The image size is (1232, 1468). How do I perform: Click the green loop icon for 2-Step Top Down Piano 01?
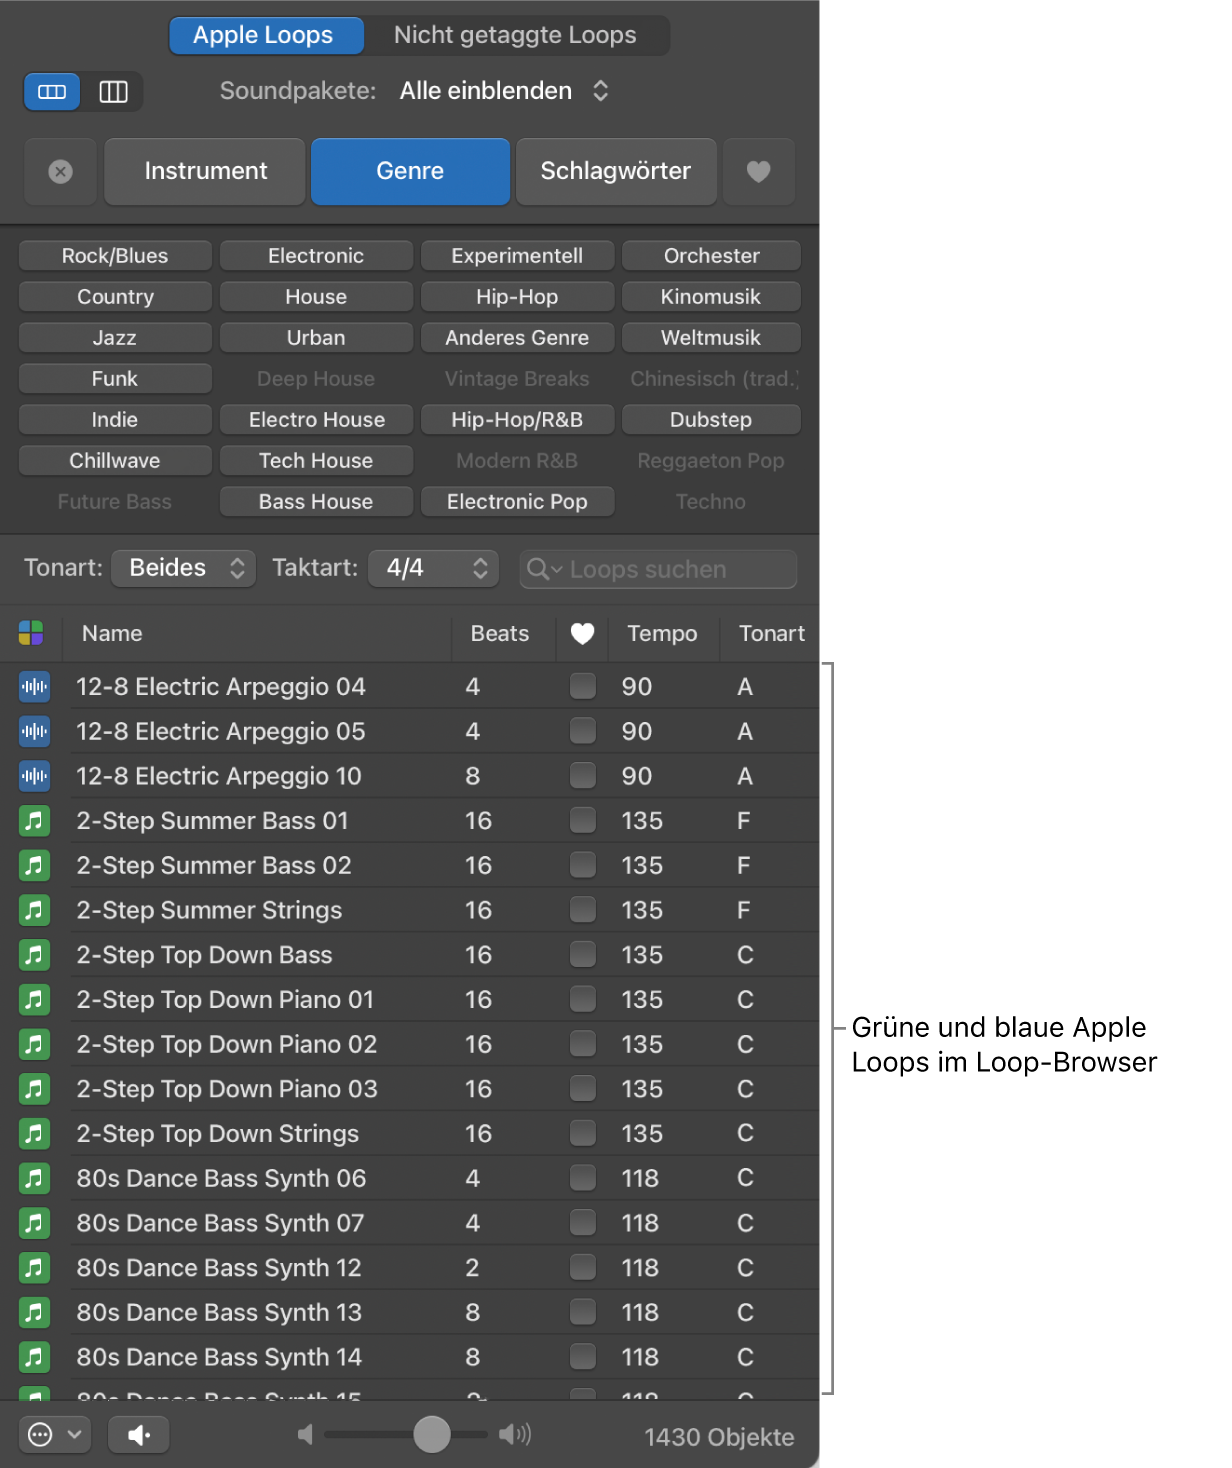(x=34, y=999)
